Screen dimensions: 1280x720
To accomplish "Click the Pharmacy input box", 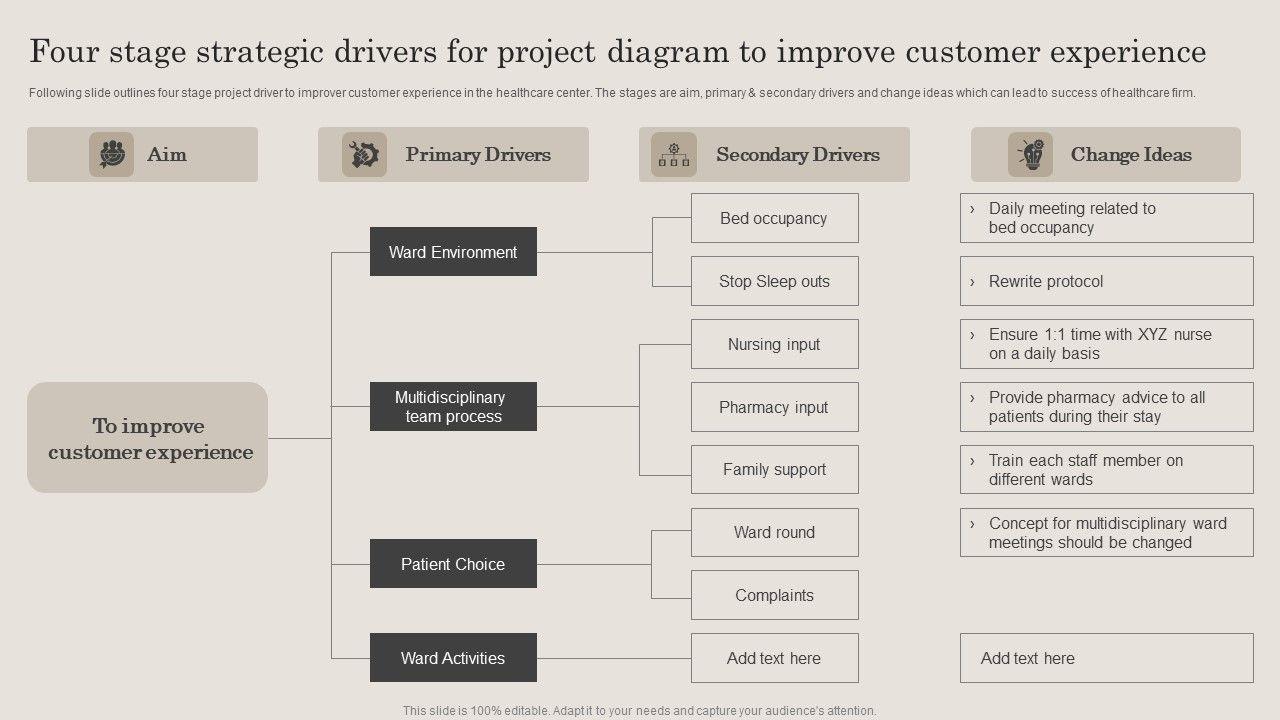I will (x=774, y=407).
